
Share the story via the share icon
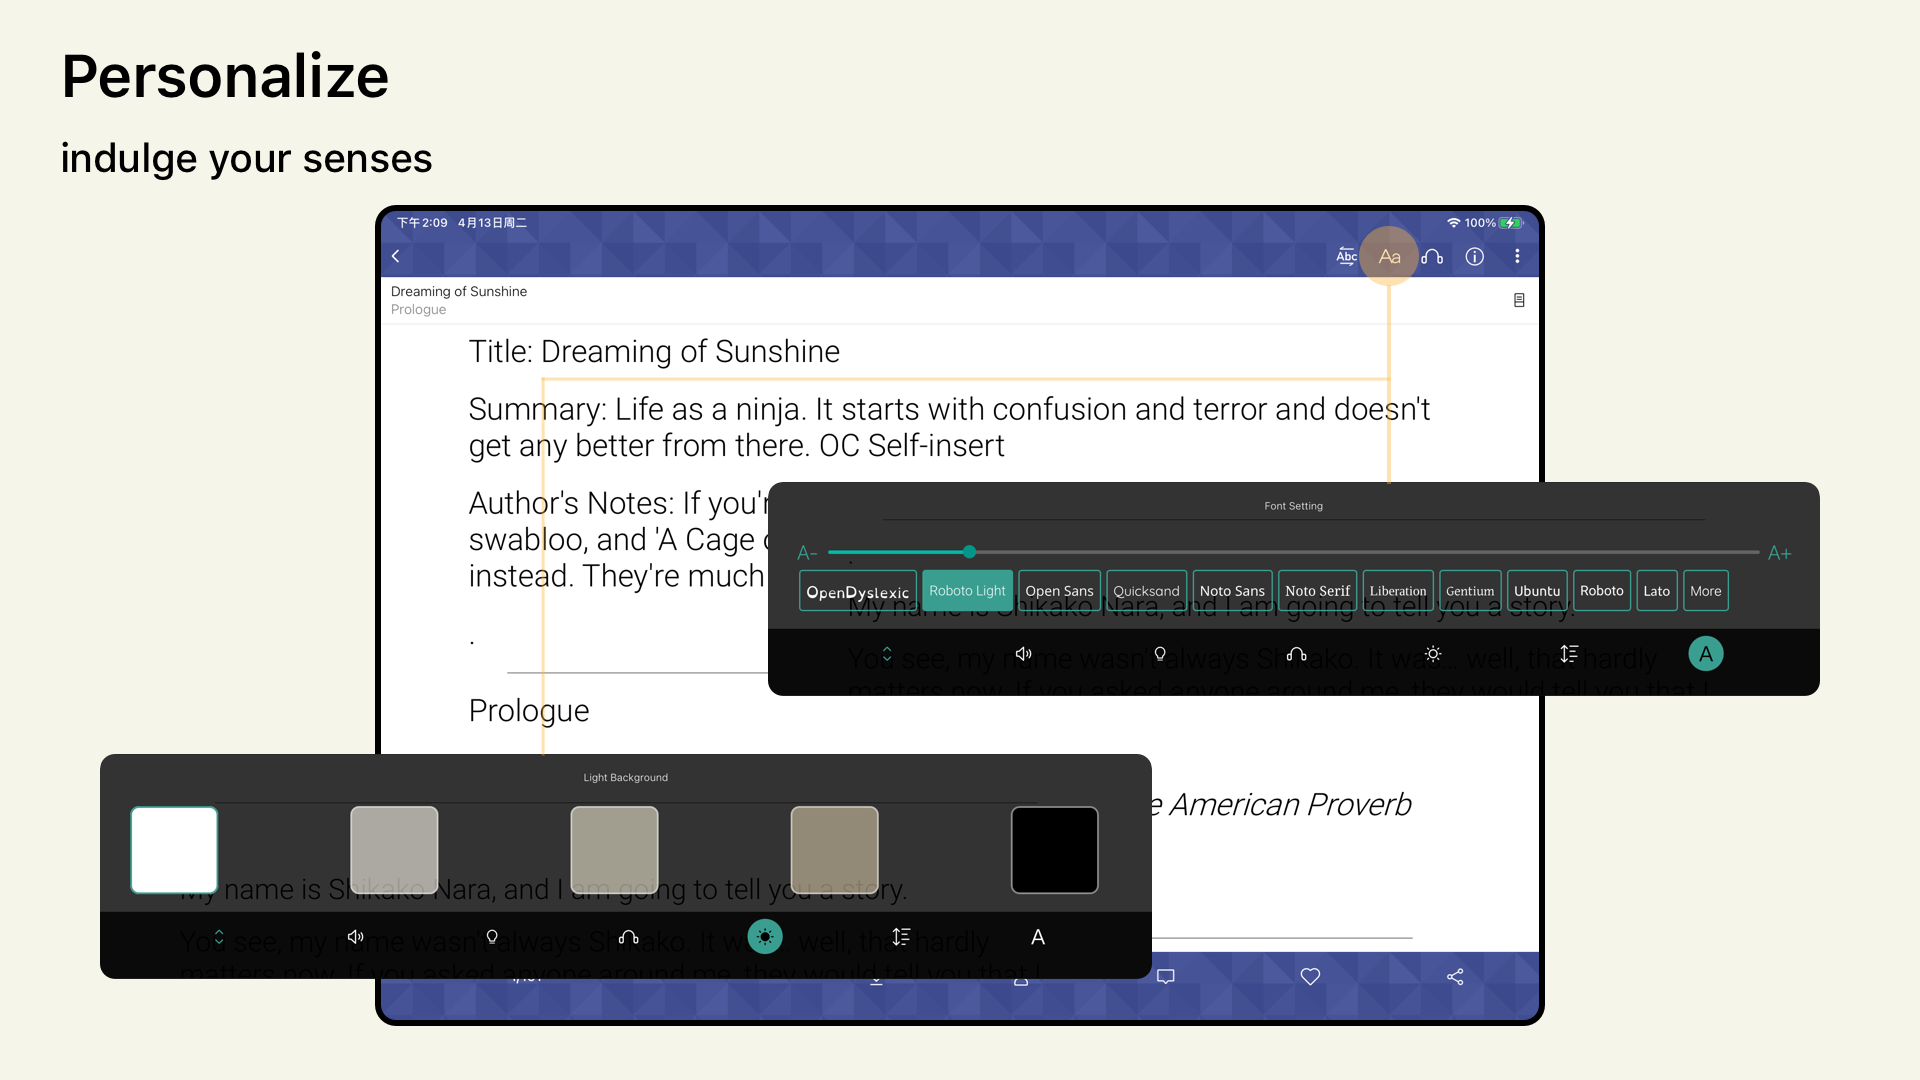pyautogui.click(x=1456, y=976)
